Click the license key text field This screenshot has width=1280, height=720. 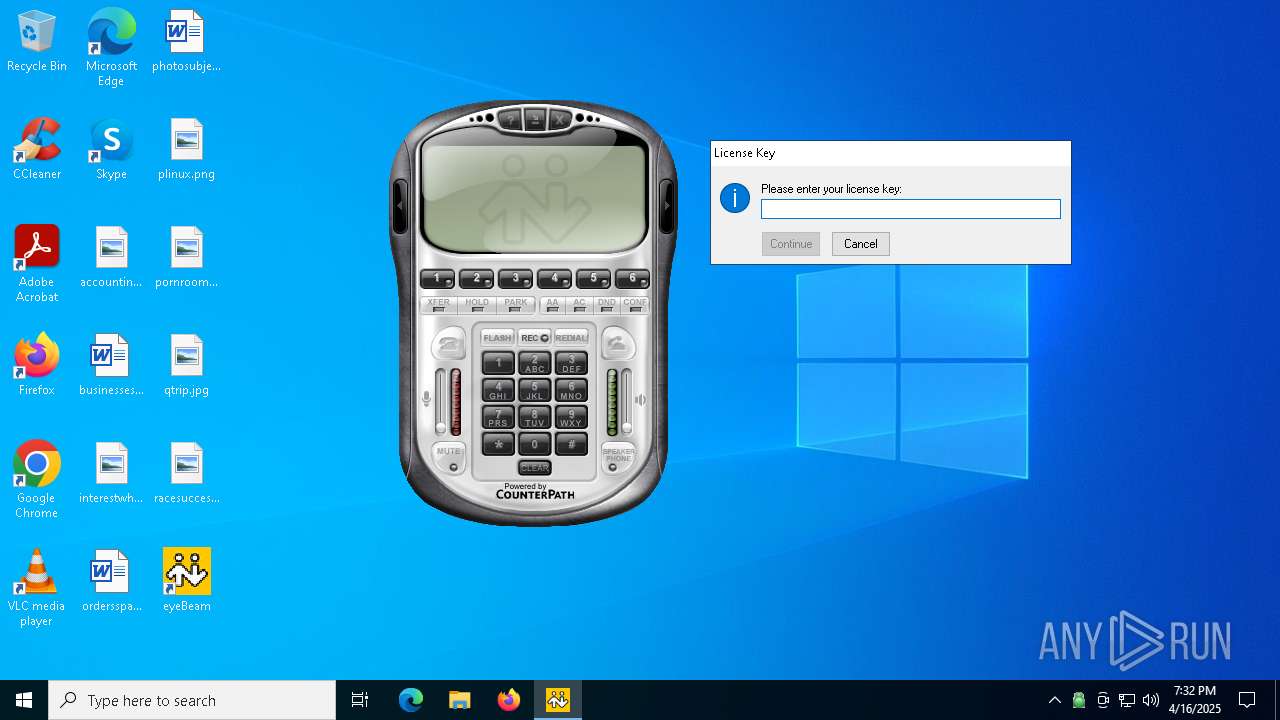(911, 209)
